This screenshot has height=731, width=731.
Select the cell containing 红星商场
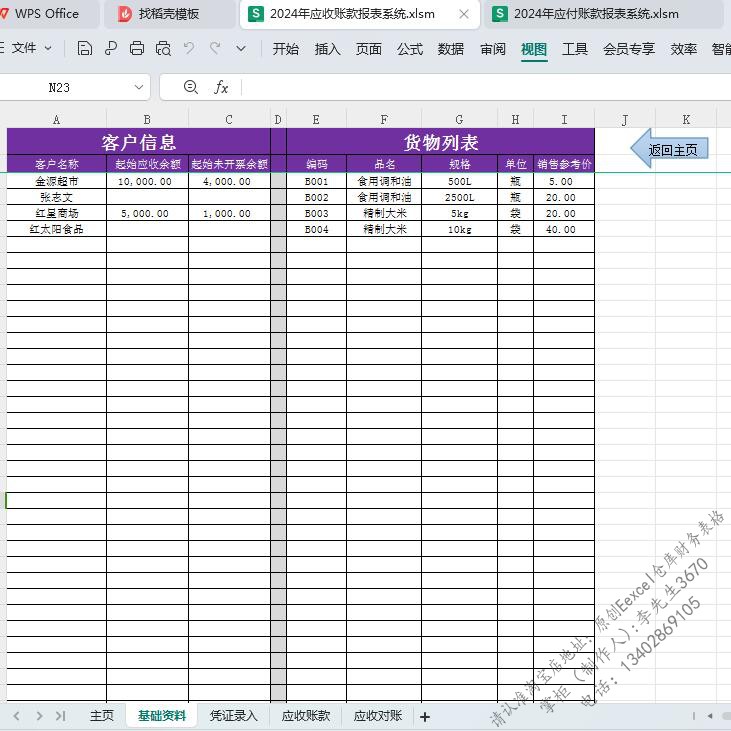56,213
